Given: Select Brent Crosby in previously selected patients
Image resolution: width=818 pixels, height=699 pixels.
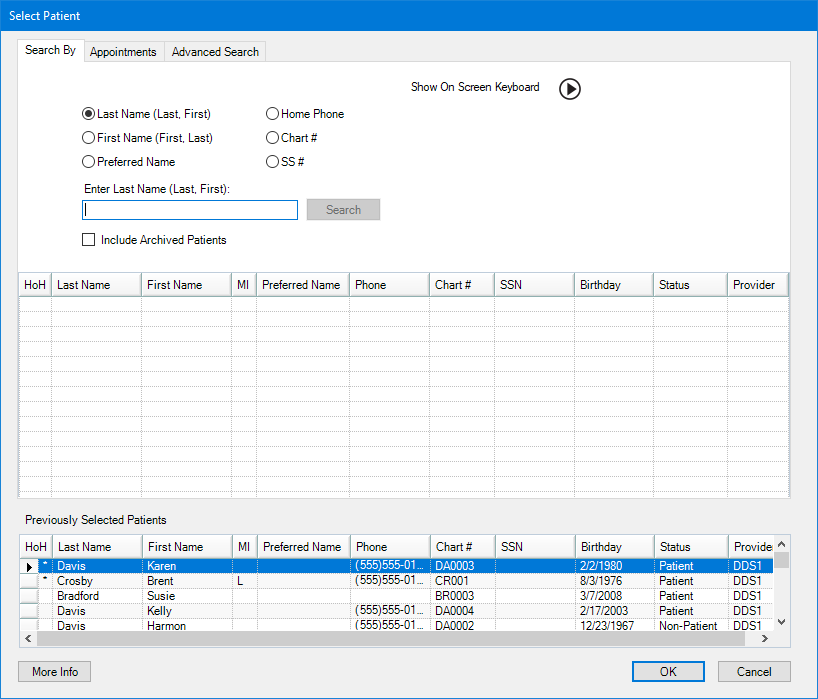Looking at the screenshot, I should 100,581.
